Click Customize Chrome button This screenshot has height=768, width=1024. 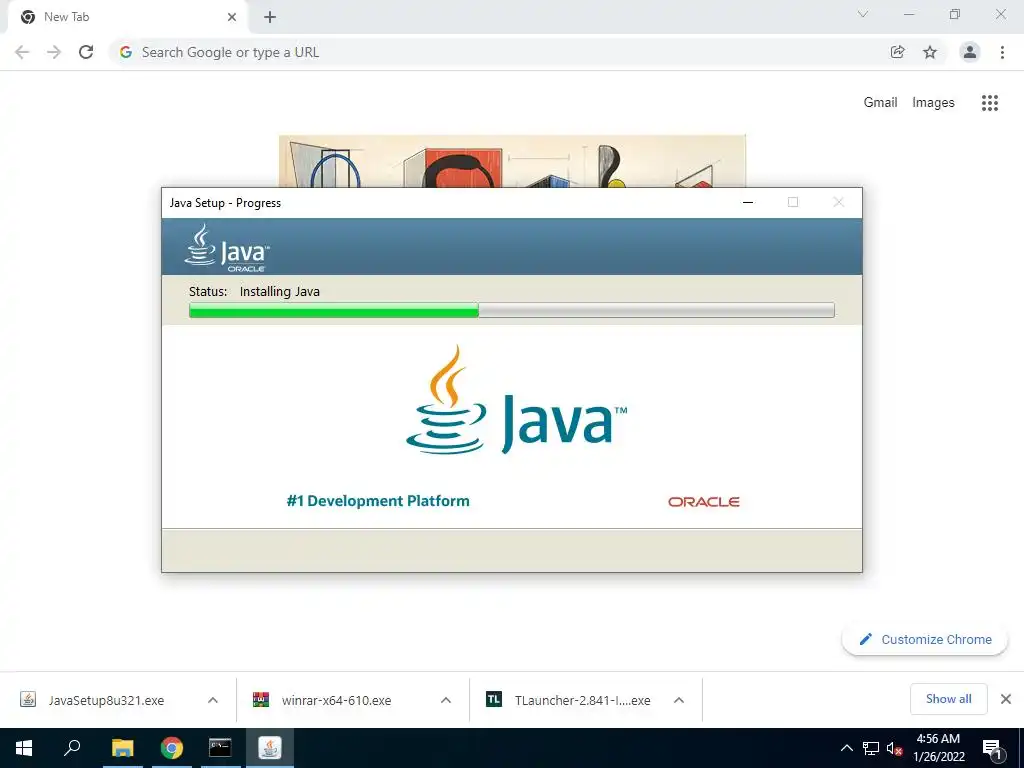[x=925, y=639]
